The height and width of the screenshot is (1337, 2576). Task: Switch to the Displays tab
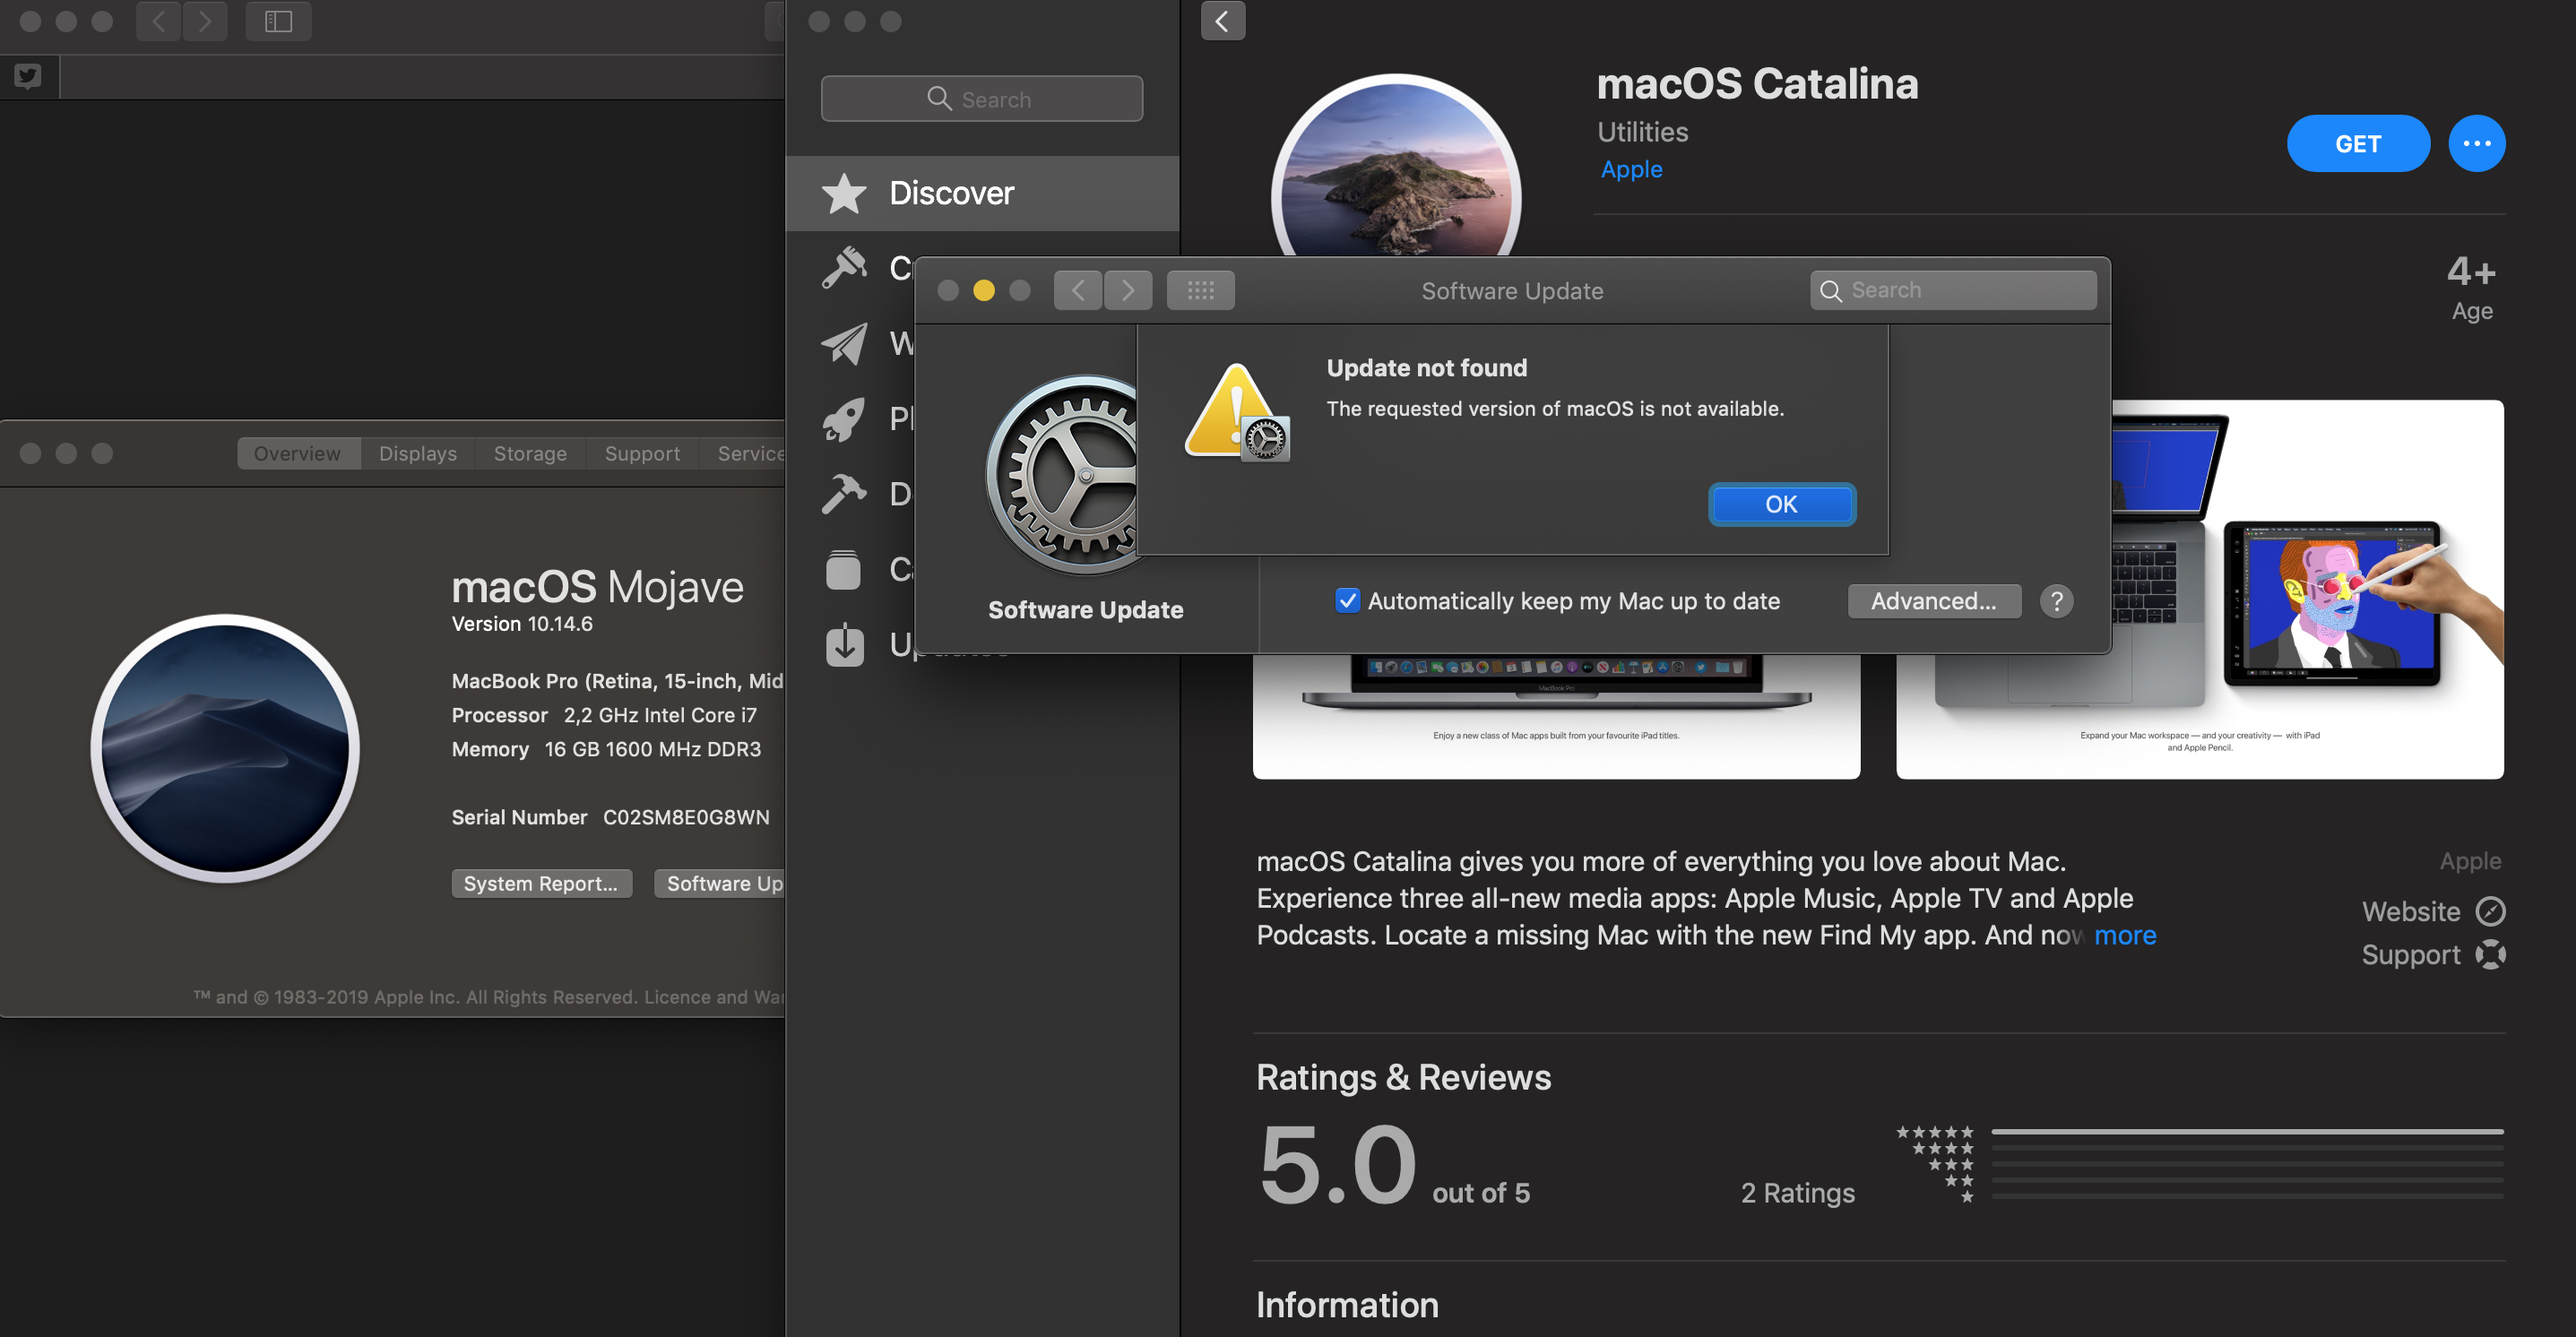click(x=417, y=453)
